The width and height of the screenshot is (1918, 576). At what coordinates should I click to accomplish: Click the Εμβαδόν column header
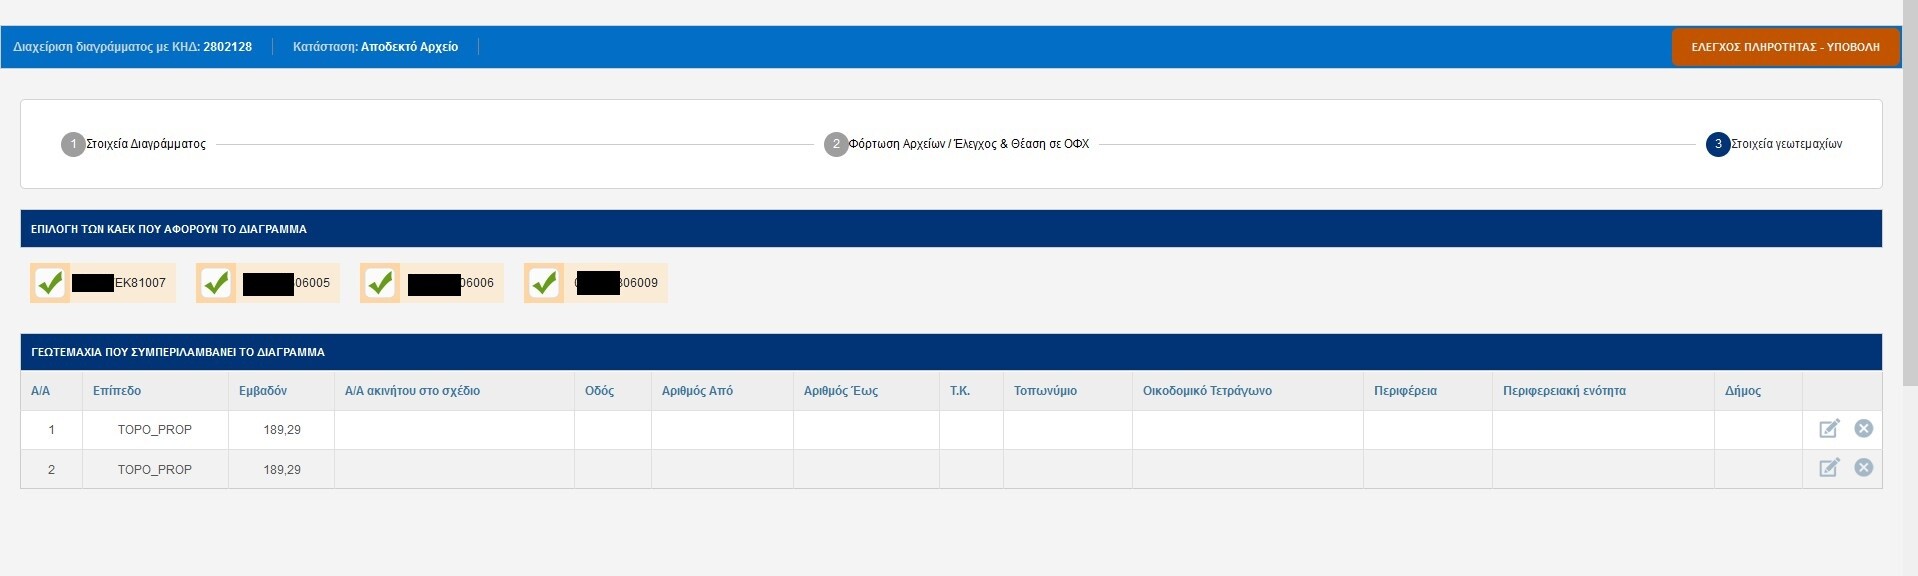point(263,391)
